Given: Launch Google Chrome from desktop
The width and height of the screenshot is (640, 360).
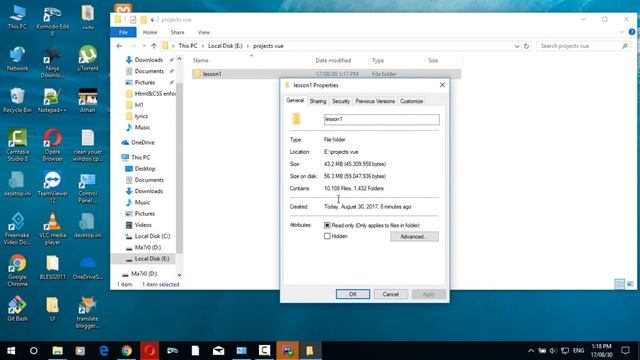Looking at the screenshot, I should [x=17, y=270].
